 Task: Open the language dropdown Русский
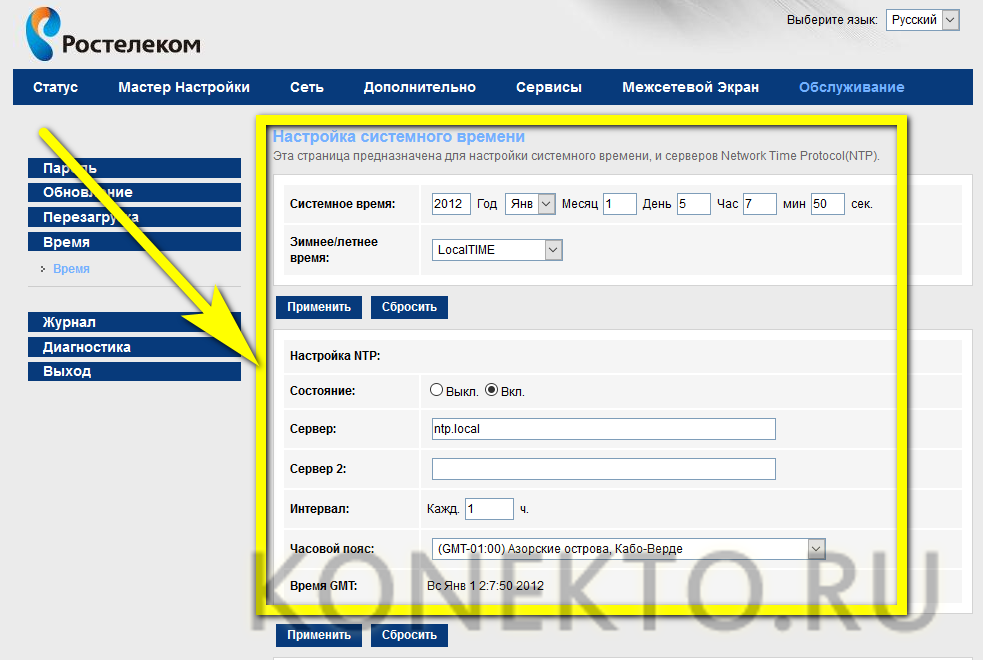tap(922, 20)
